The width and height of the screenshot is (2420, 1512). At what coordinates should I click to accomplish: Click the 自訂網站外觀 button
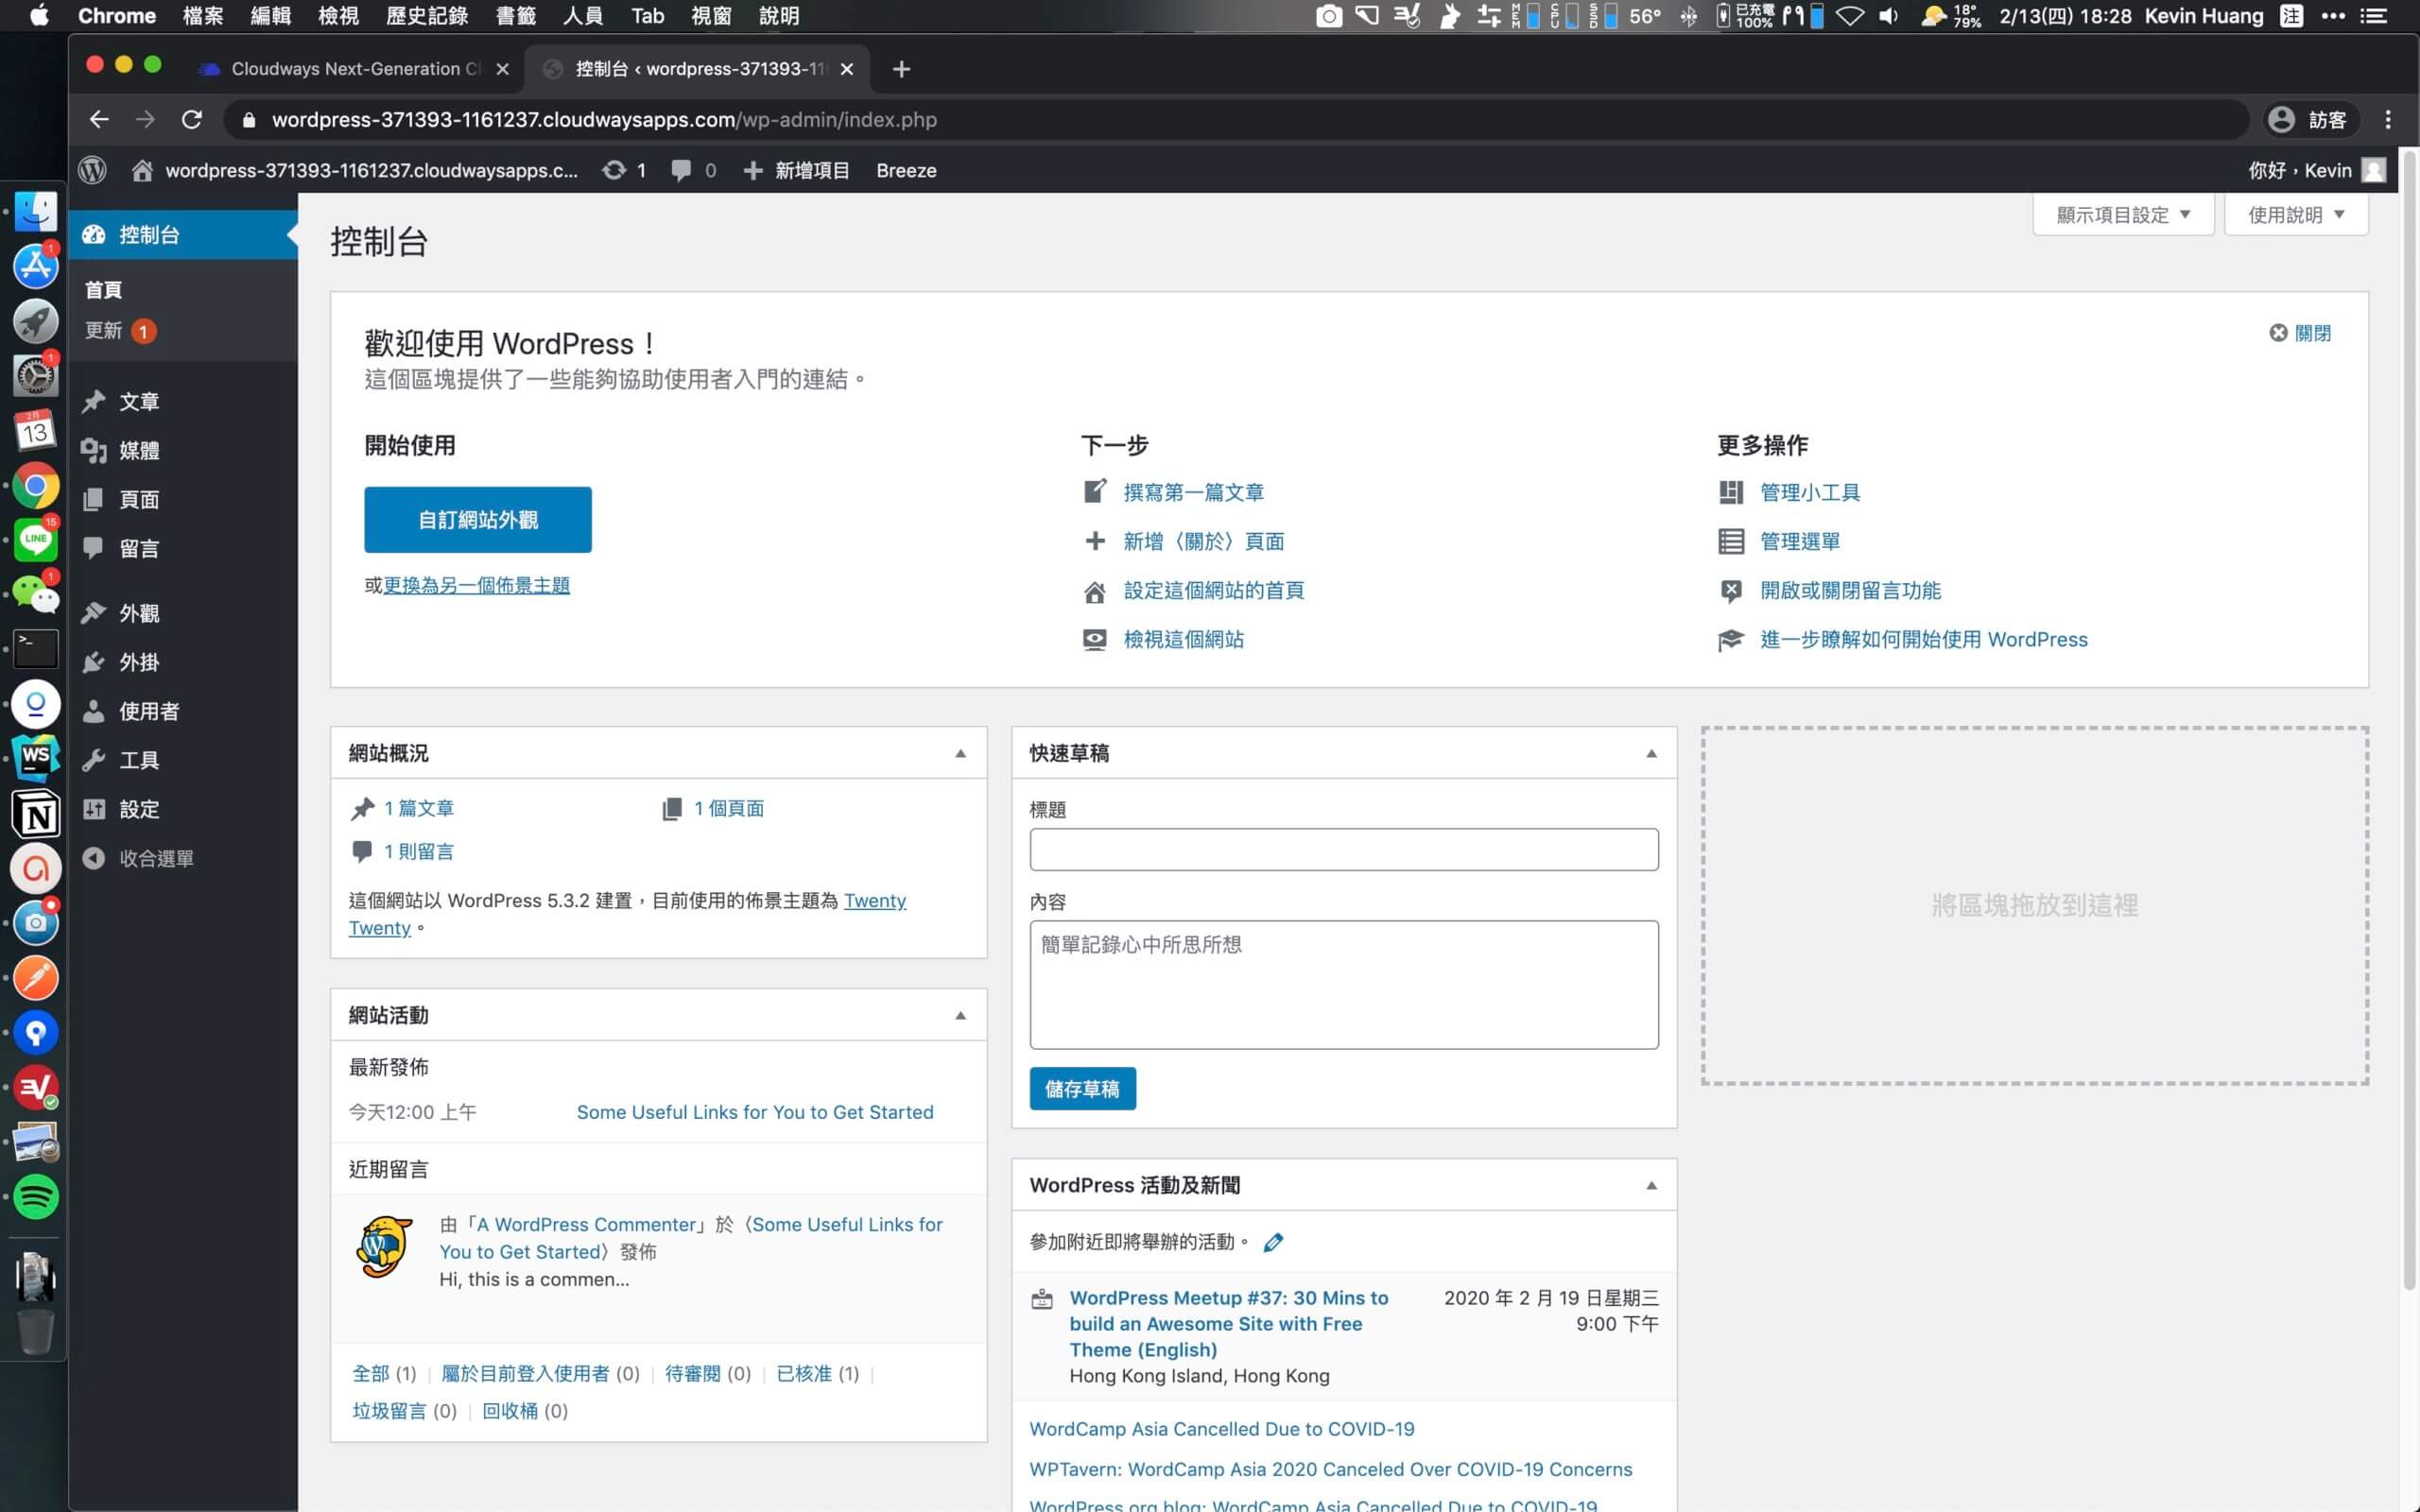point(478,520)
